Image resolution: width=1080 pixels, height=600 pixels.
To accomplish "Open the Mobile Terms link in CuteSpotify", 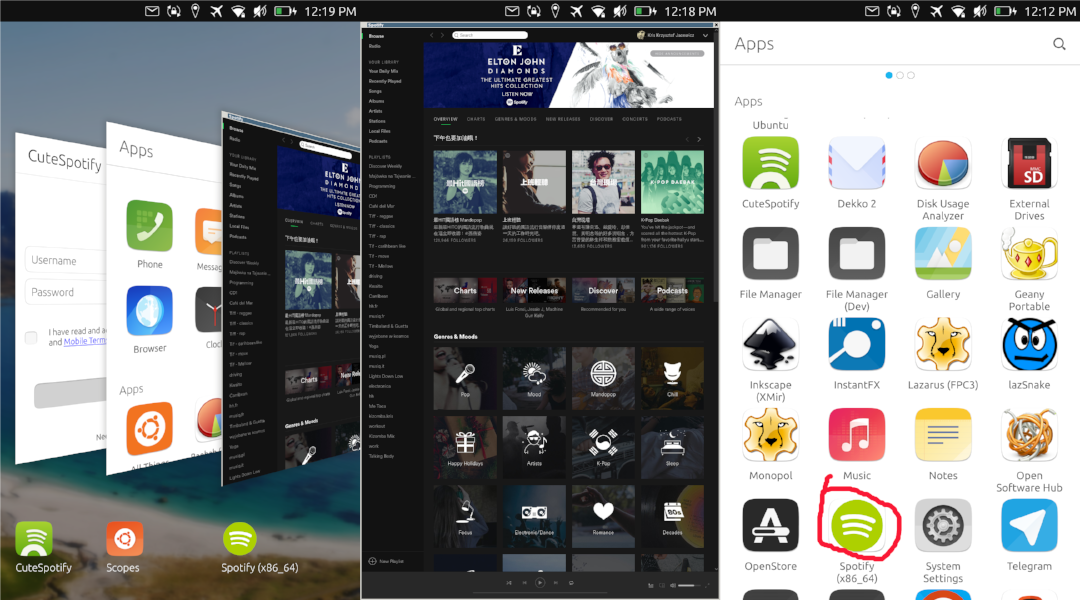I will pos(85,341).
